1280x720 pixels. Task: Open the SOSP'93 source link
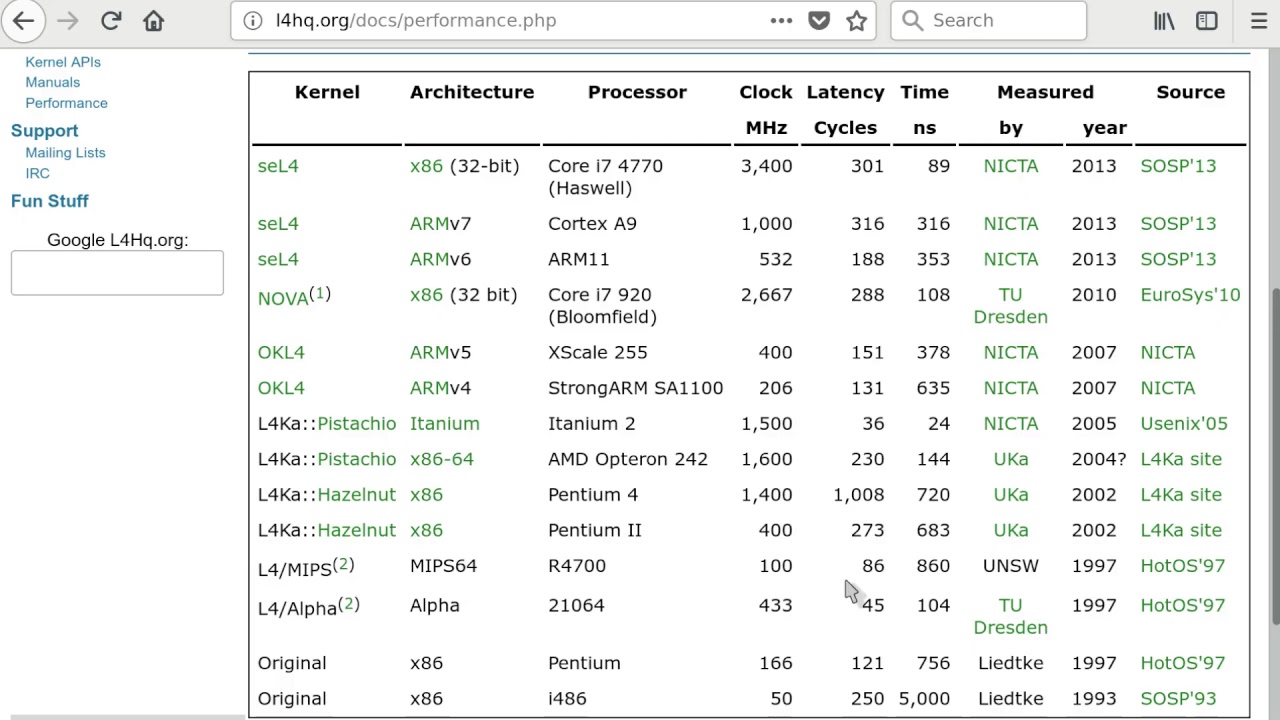point(1178,699)
